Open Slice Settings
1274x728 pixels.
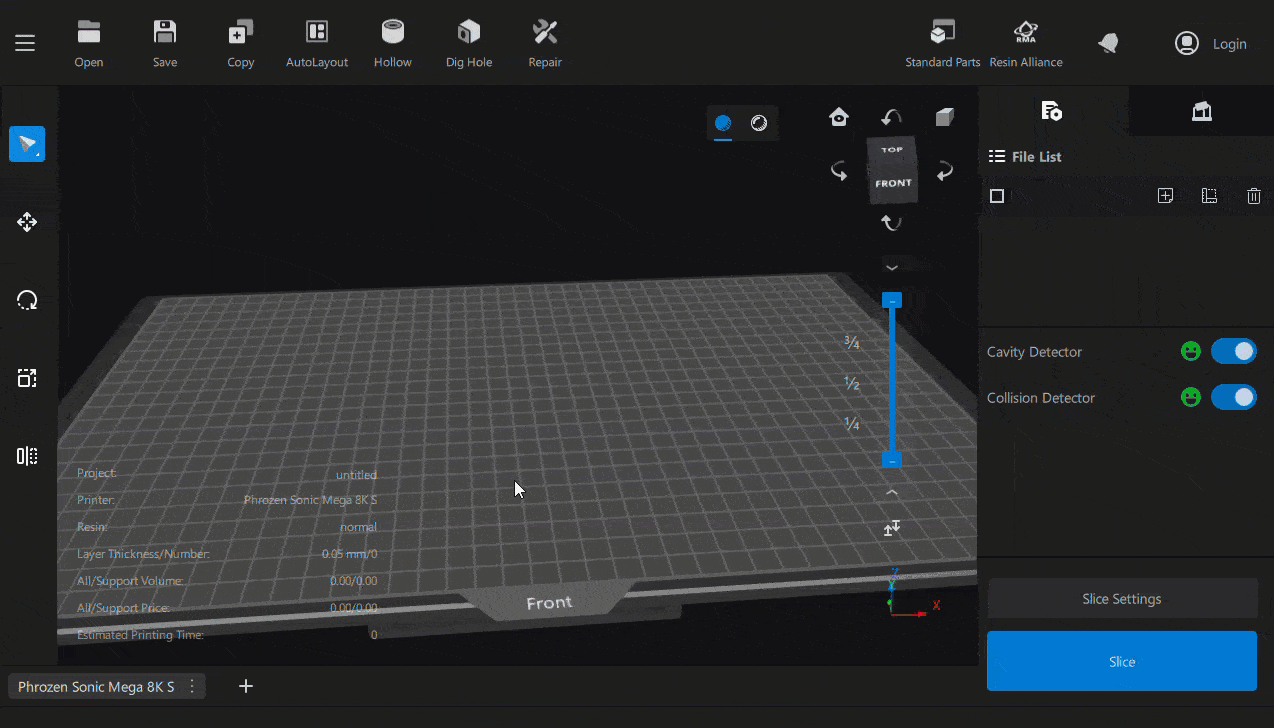(x=1121, y=598)
